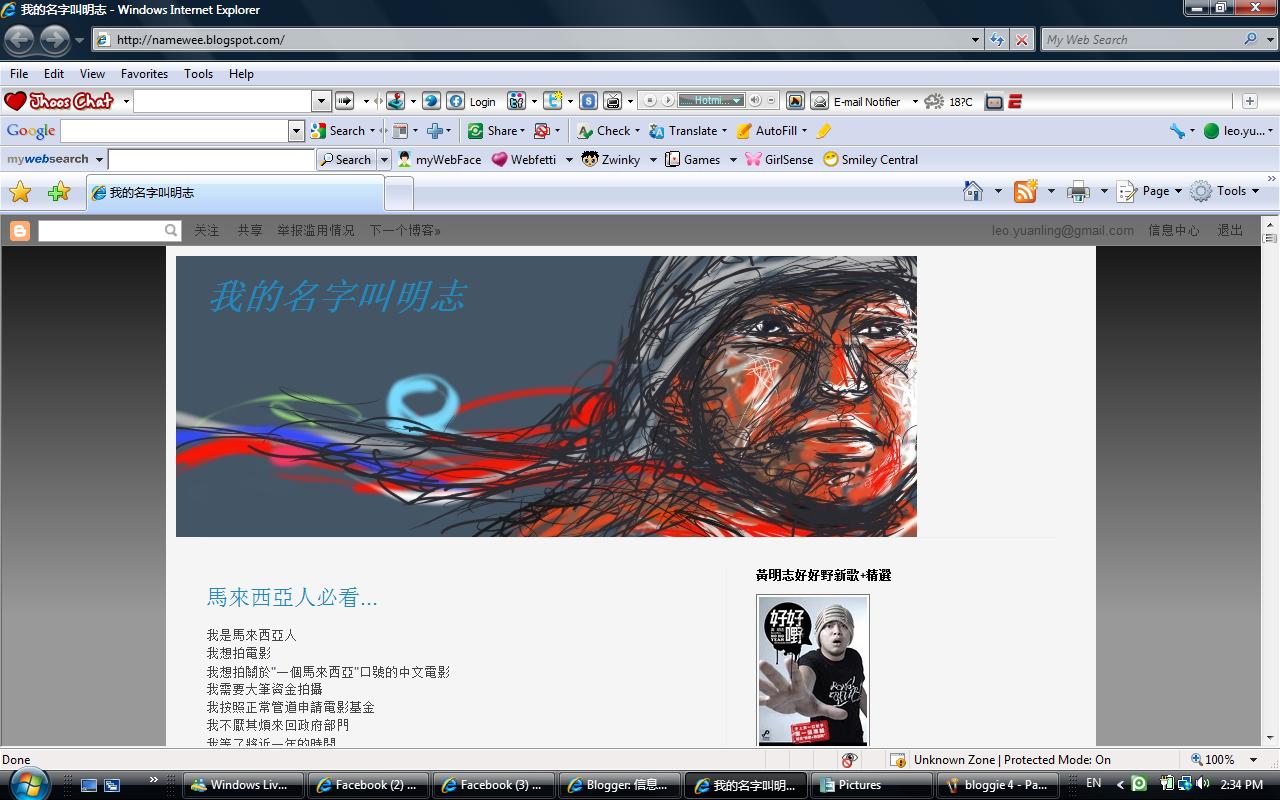Click the orange RSS feeds icon
The height and width of the screenshot is (800, 1280).
(1026, 191)
